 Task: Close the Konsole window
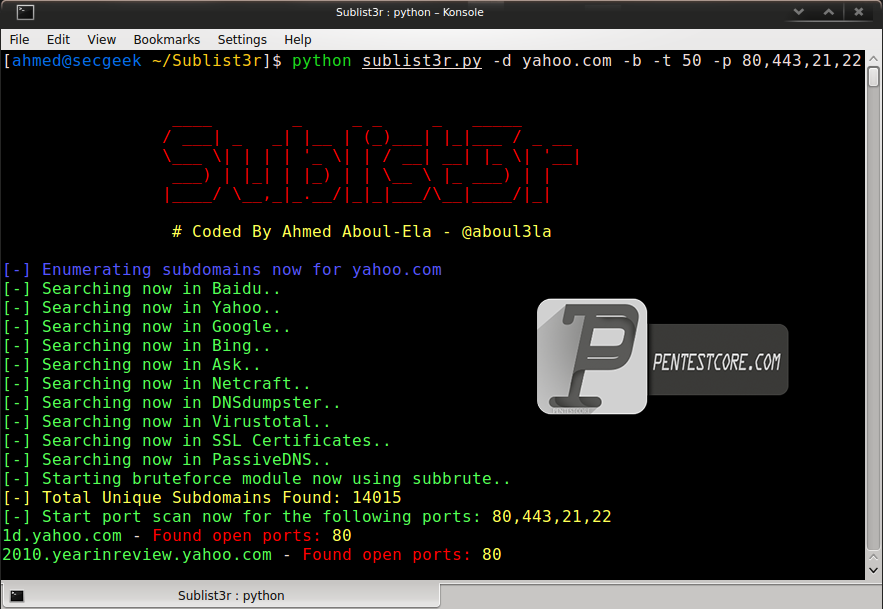(x=858, y=12)
